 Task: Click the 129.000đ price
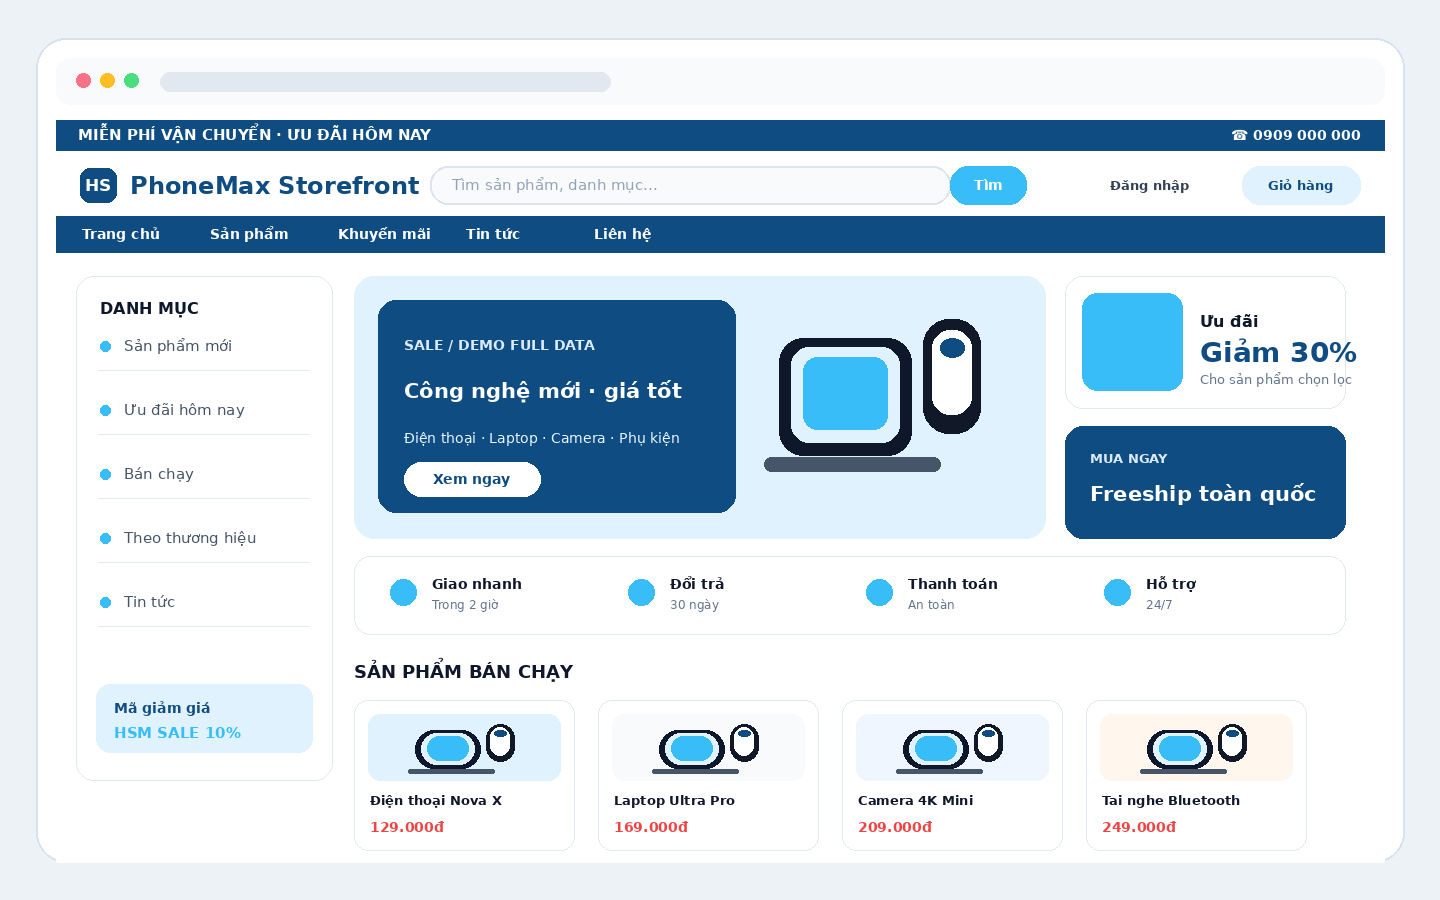407,827
